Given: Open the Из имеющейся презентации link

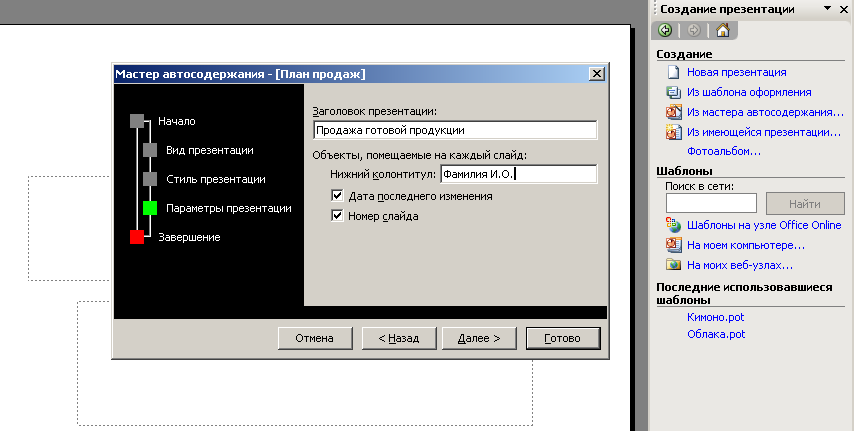Looking at the screenshot, I should tap(764, 132).
